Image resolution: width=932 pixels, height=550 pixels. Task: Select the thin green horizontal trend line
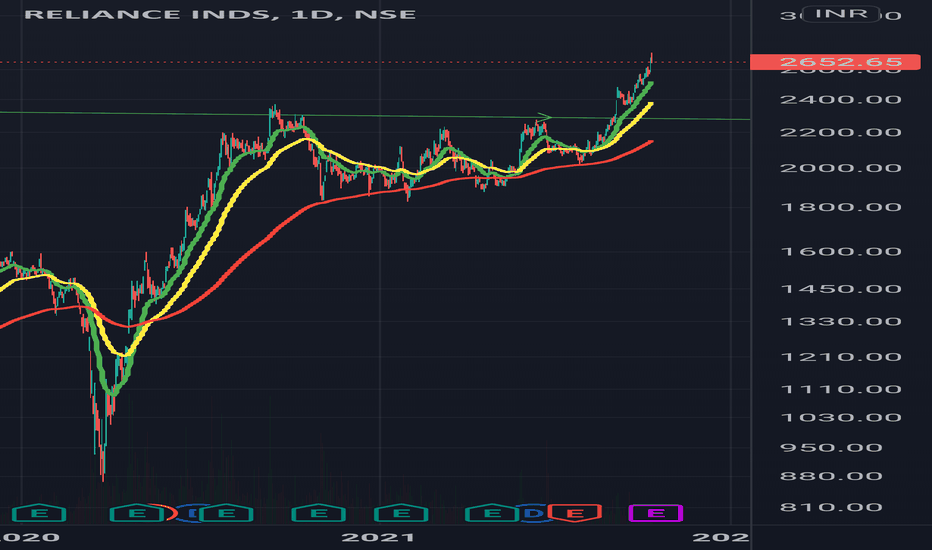tap(374, 116)
